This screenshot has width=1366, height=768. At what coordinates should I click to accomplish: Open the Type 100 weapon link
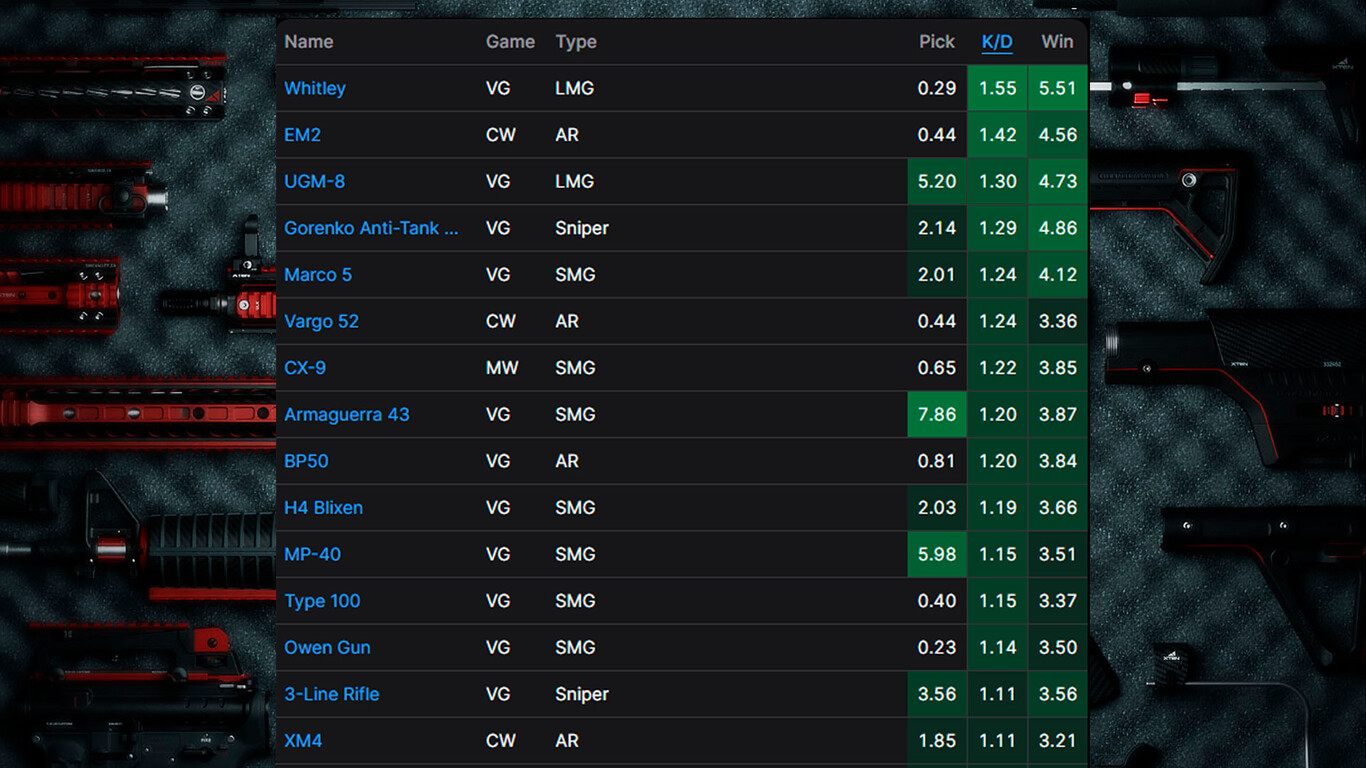click(322, 601)
